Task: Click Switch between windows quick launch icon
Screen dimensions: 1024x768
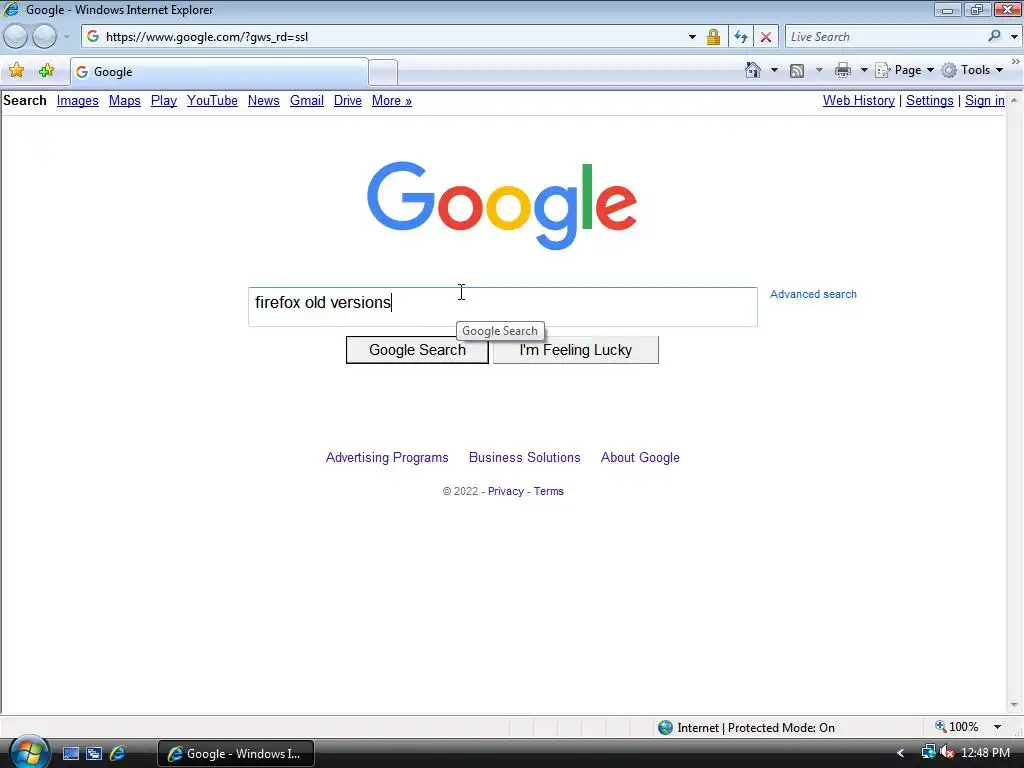Action: pos(94,754)
